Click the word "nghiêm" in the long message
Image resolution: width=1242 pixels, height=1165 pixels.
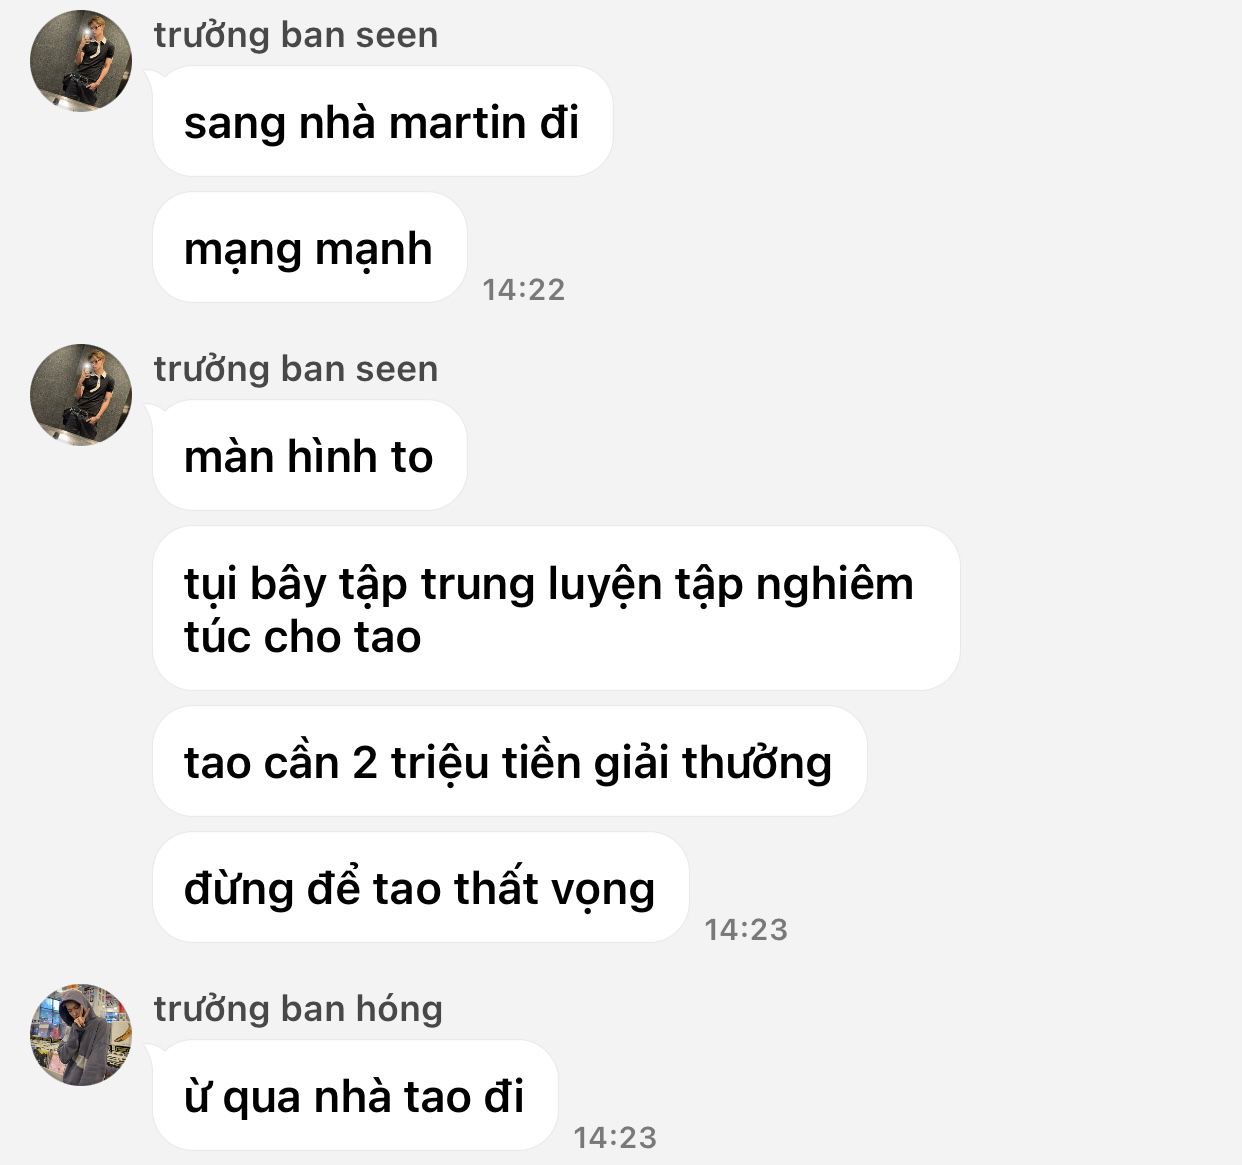(834, 585)
